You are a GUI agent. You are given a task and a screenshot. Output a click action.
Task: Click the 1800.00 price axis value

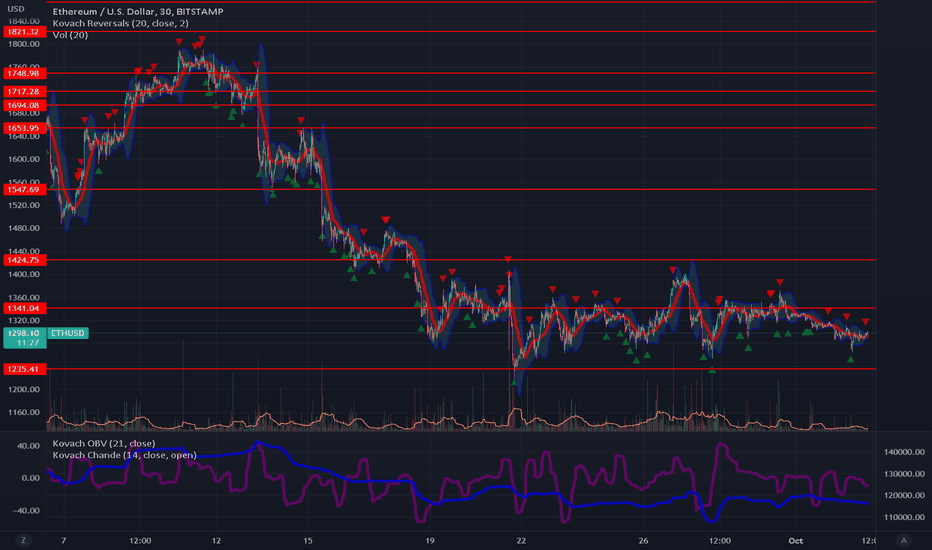coord(24,44)
